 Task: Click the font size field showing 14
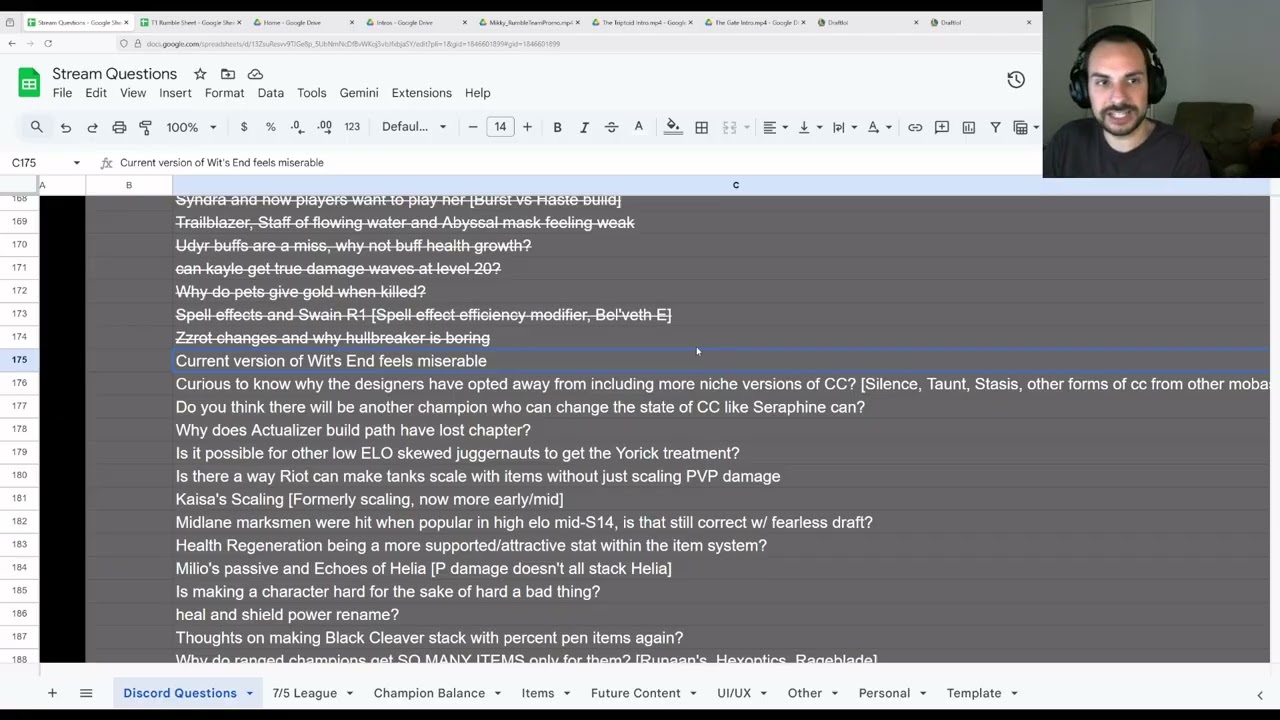coord(500,127)
